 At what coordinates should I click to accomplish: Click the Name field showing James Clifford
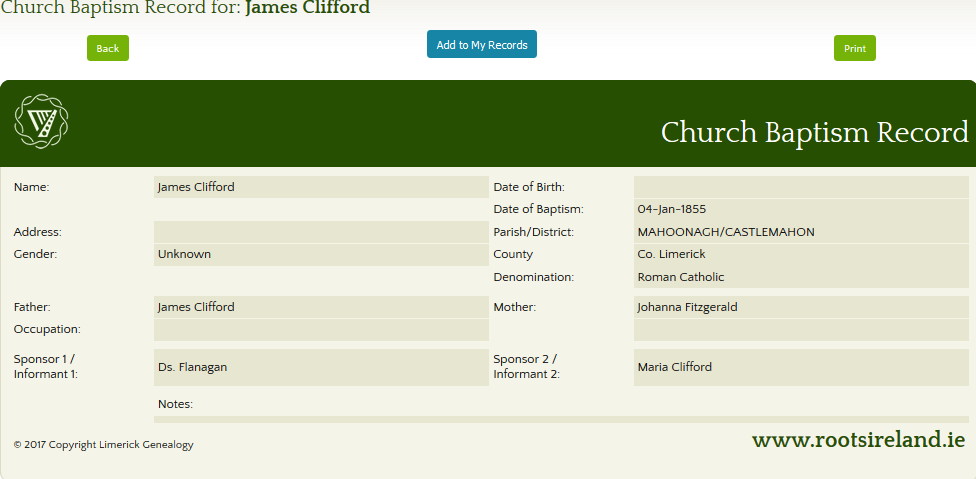click(321, 187)
